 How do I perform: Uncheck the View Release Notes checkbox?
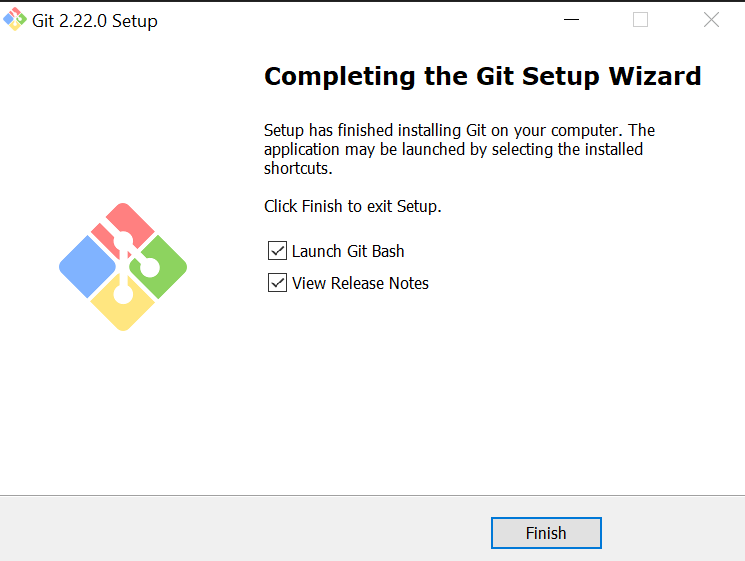point(277,283)
